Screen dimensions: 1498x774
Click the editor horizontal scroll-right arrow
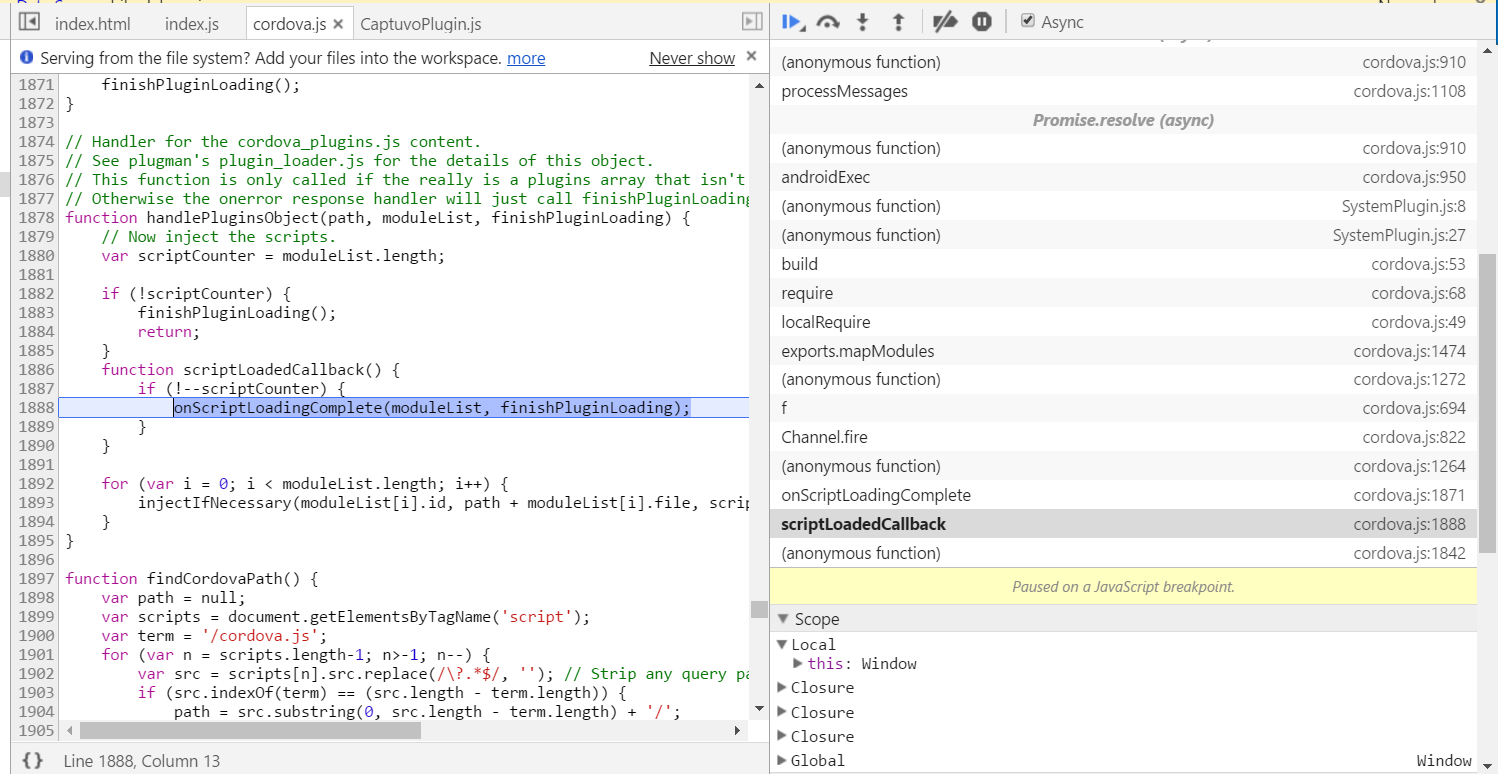(739, 731)
